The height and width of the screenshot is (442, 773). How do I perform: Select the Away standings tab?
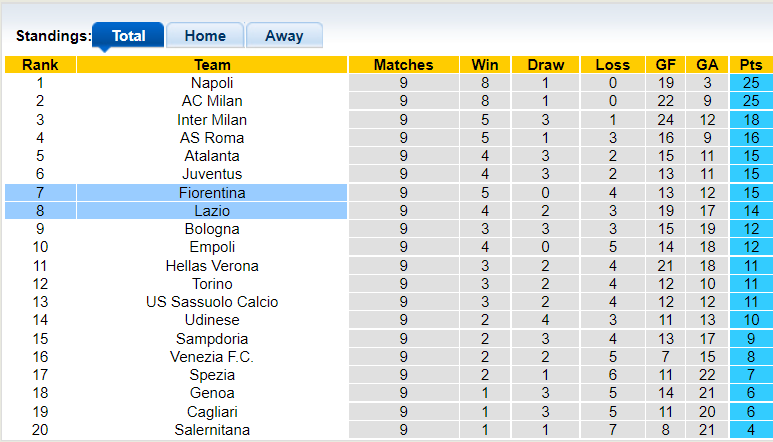[284, 36]
